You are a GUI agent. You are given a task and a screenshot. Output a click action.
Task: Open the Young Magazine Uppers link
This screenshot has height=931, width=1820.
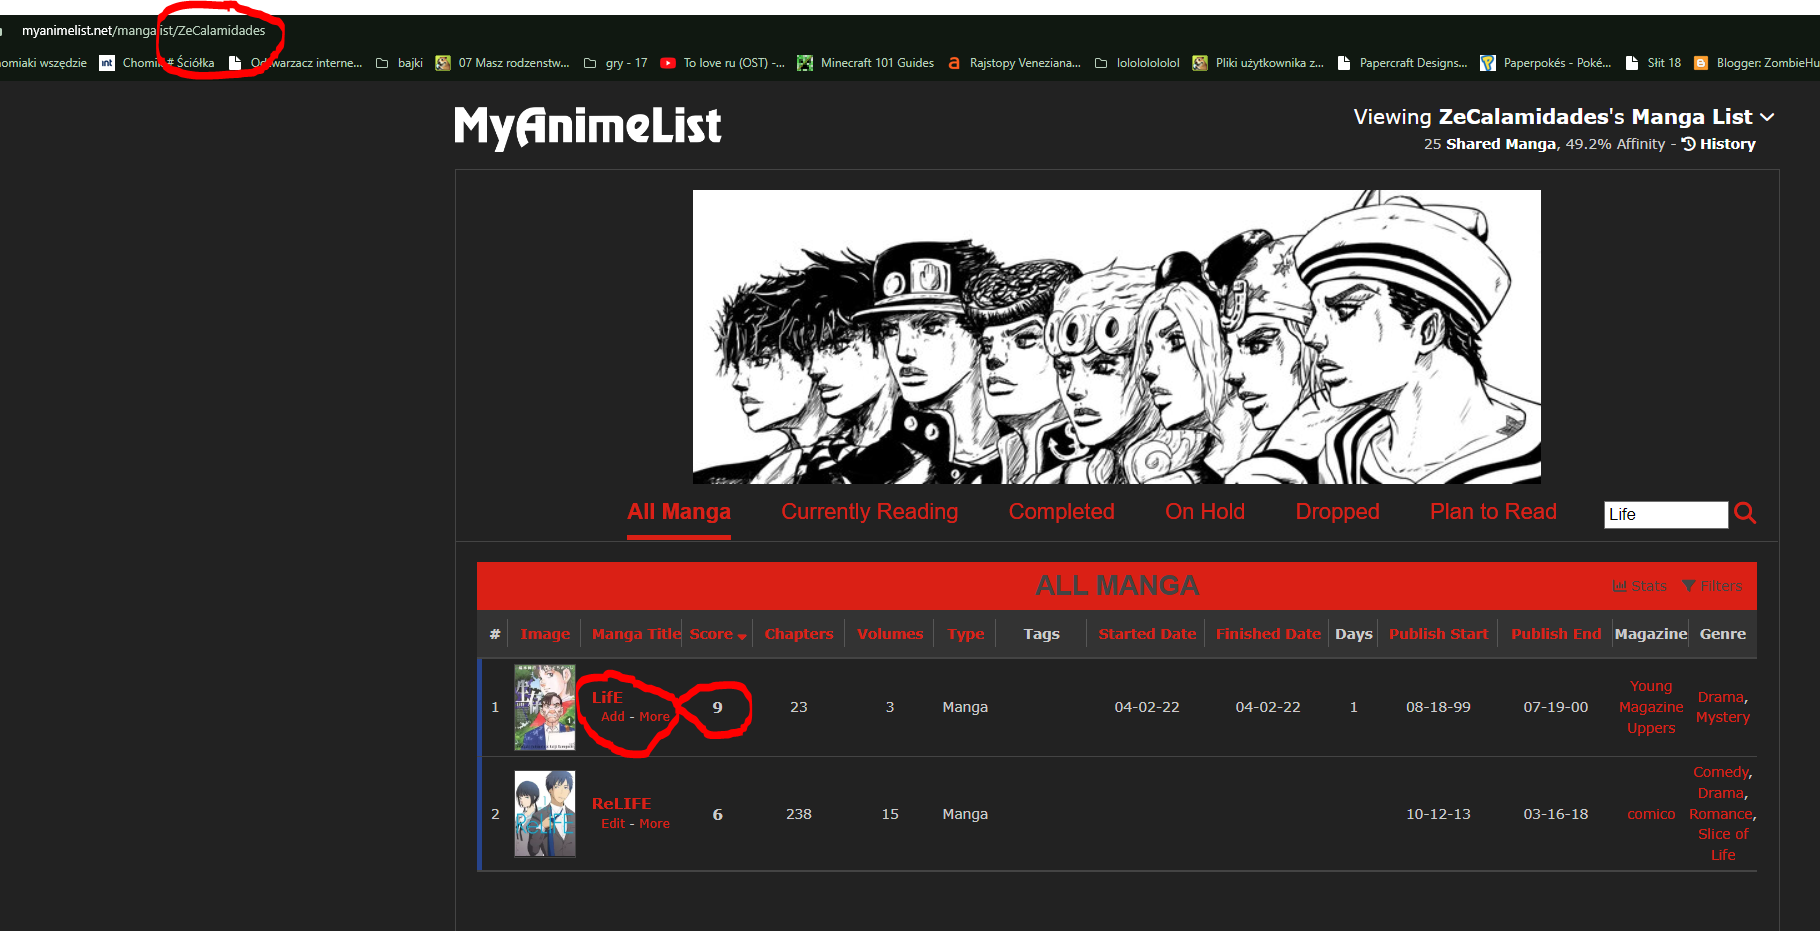point(1650,707)
